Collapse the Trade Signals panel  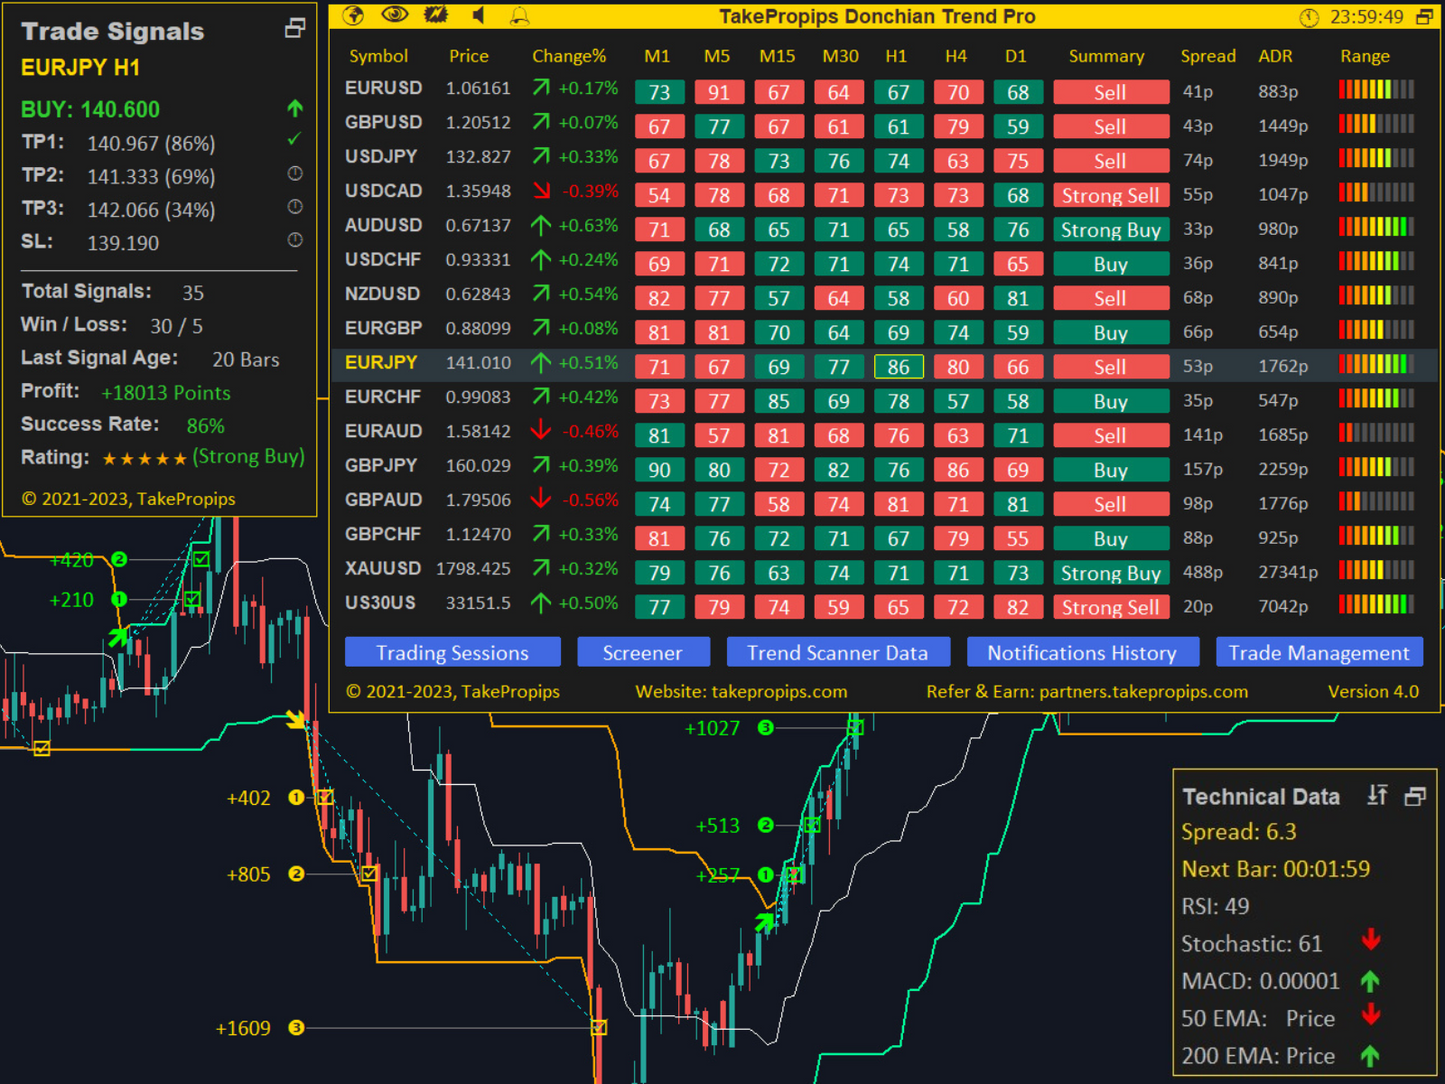click(x=294, y=29)
